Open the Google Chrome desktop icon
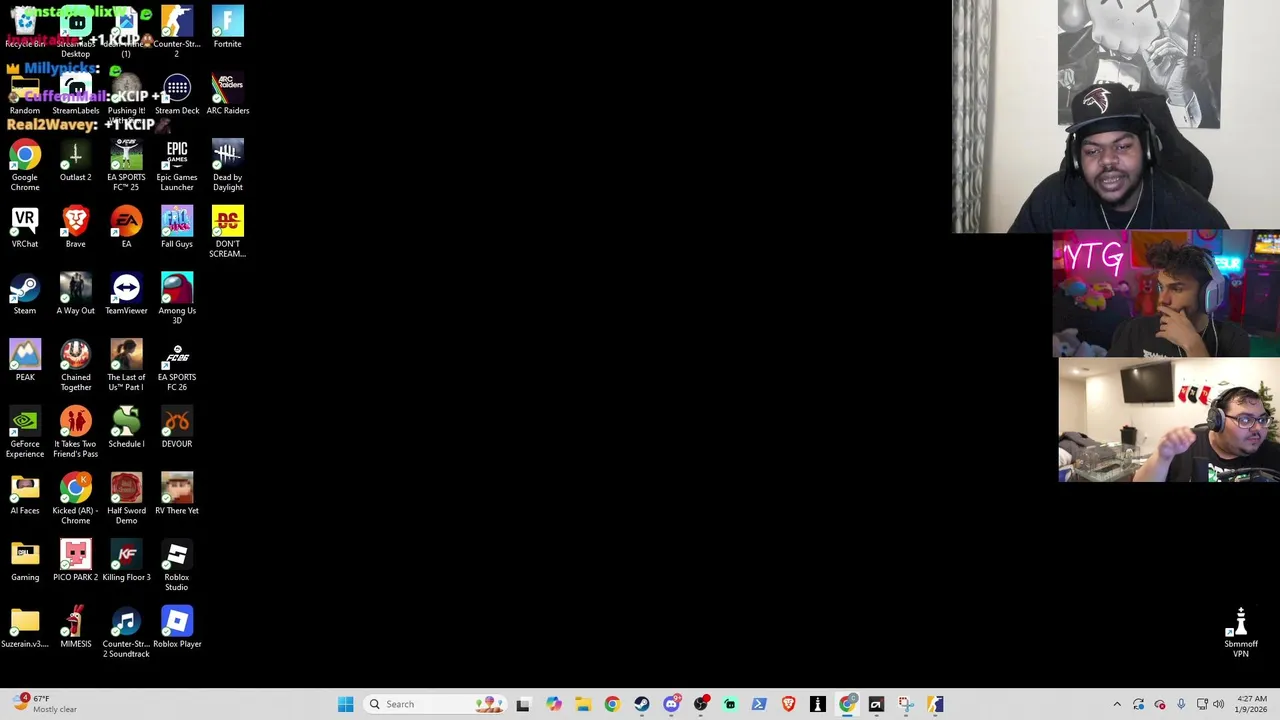Screen dimensions: 1280x720 point(25,166)
